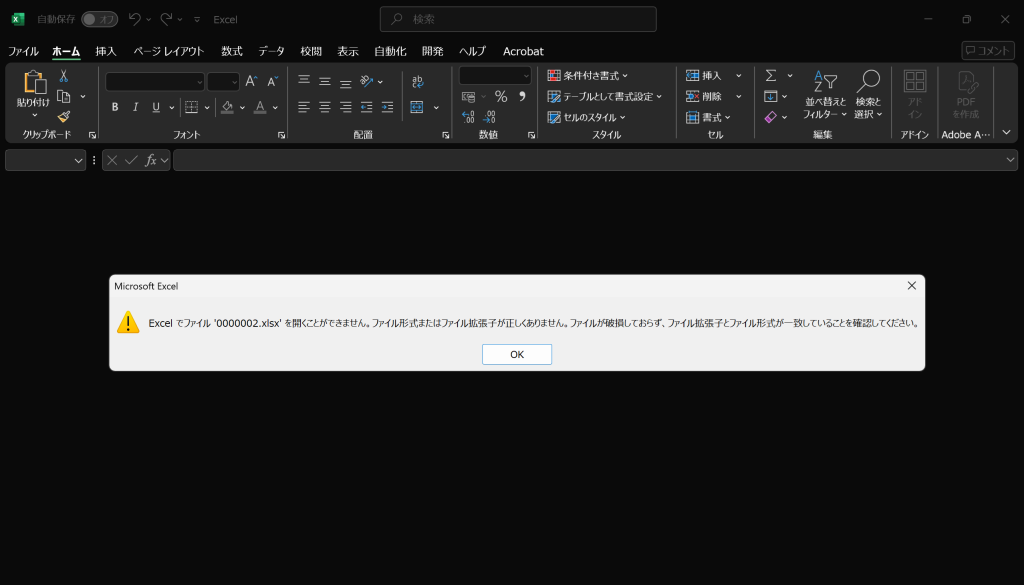
Task: Click the font color A button
Action: click(x=260, y=107)
